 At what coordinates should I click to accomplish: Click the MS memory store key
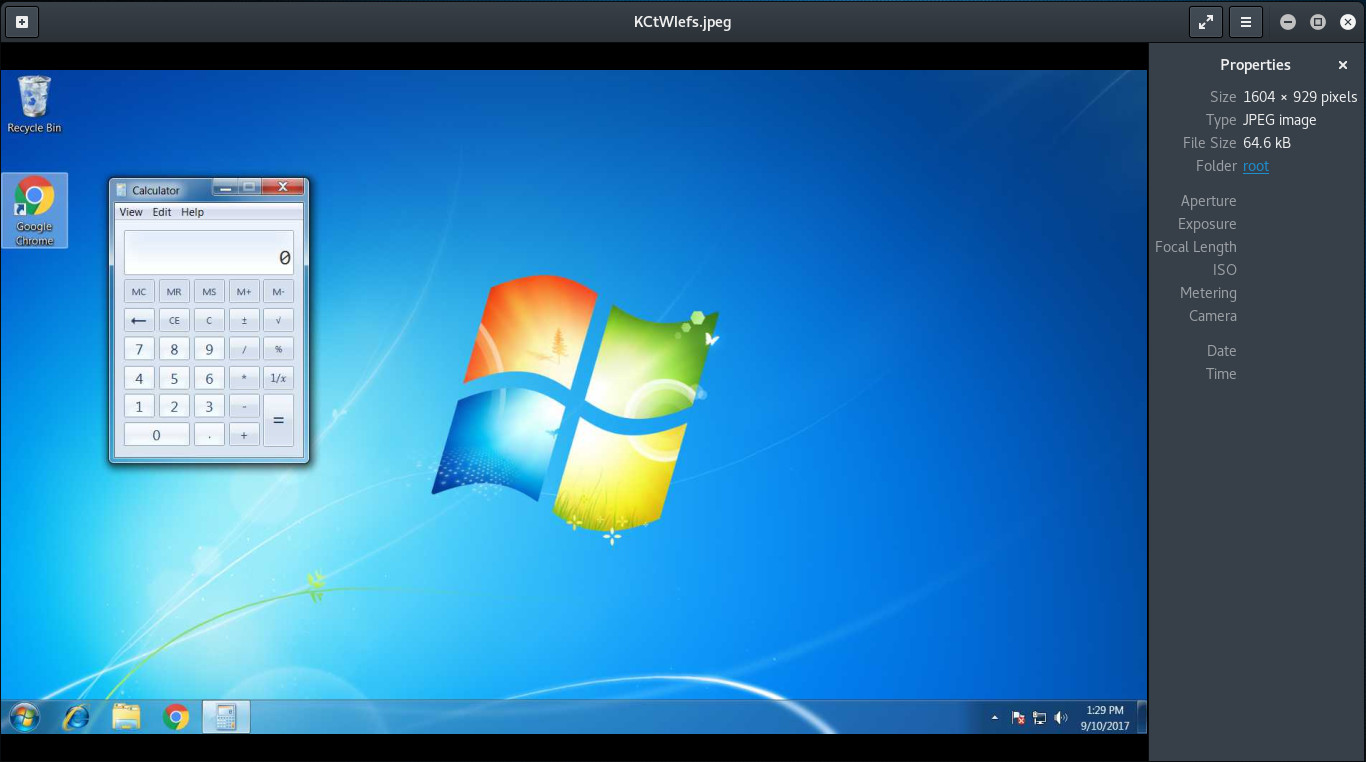click(209, 292)
